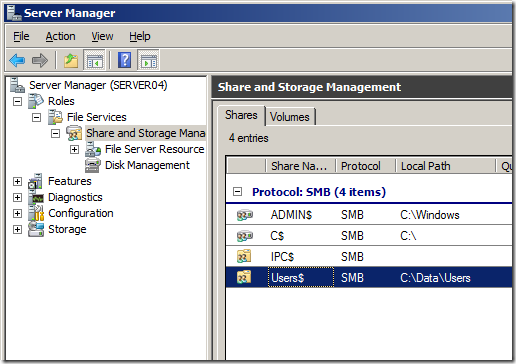Viewport: 516px width, 364px height.
Task: Sort by the Local Path column header
Action: click(446, 166)
